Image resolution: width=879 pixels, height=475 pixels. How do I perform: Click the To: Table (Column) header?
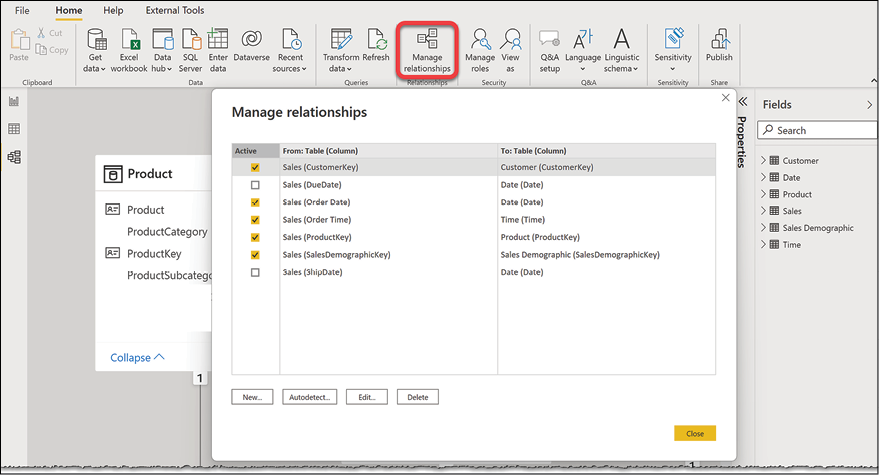tap(607, 151)
